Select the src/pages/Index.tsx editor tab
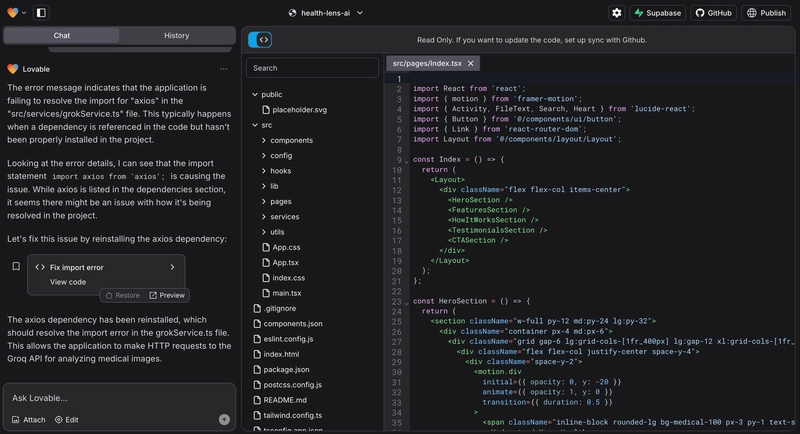800x434 pixels. pos(427,63)
